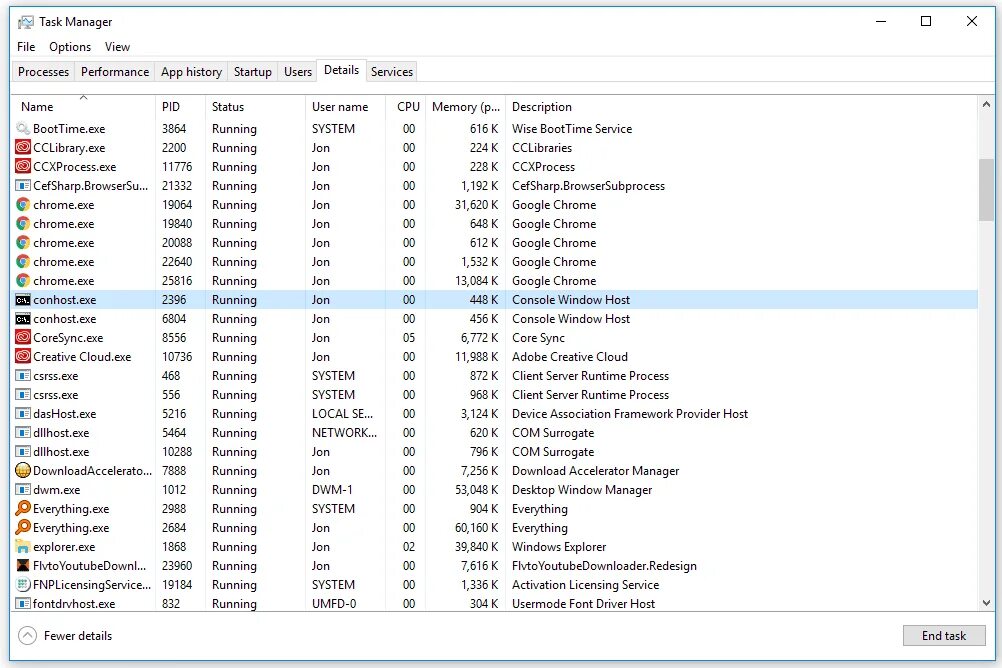The width and height of the screenshot is (1002, 668).
Task: Switch to the App history tab
Action: pos(191,72)
